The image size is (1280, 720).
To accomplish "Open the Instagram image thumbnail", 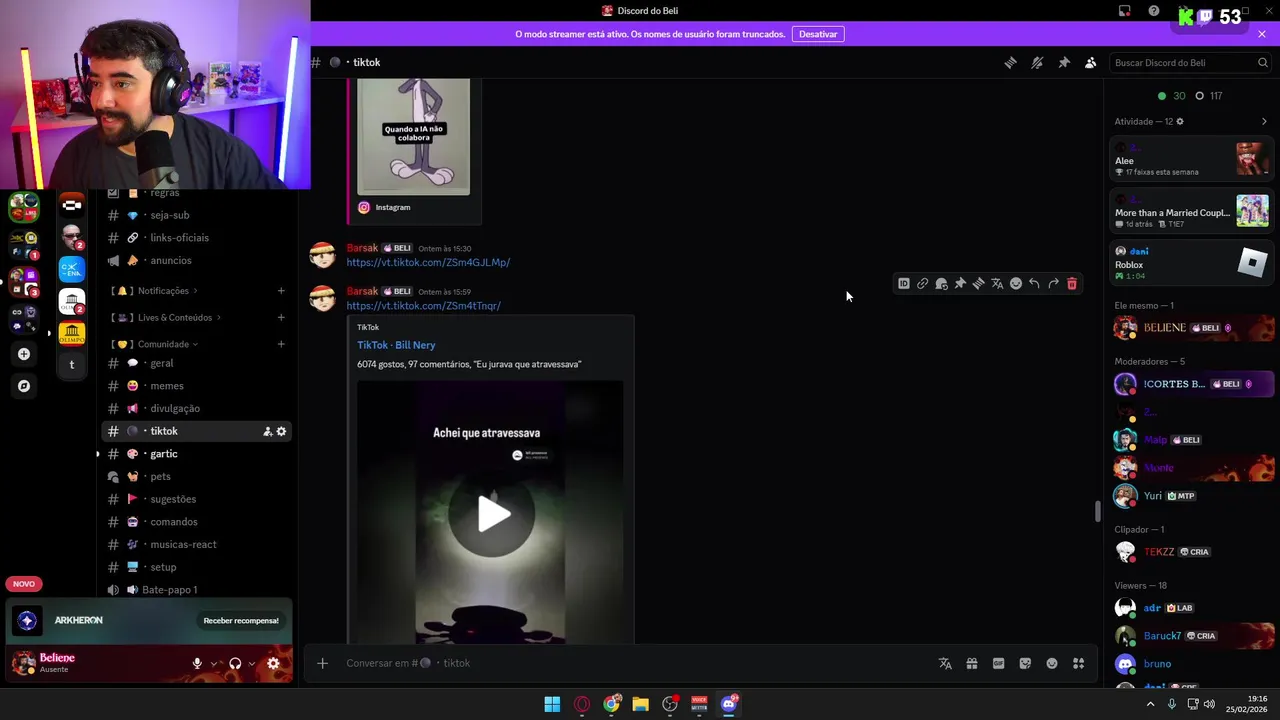I will pos(413,137).
